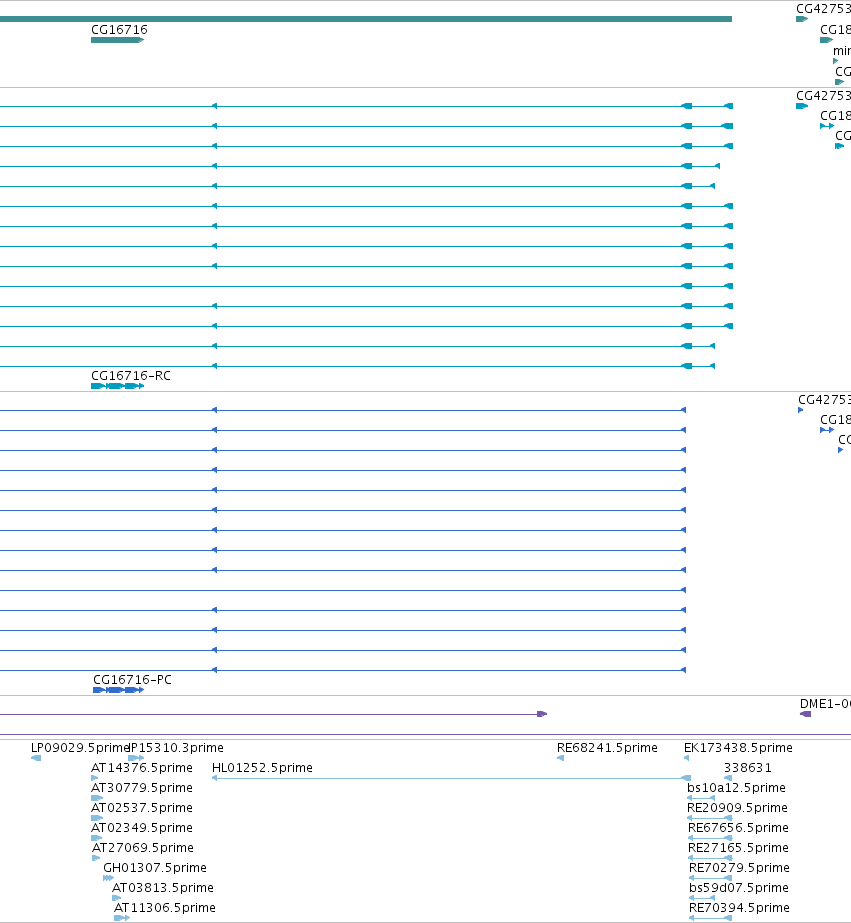Screen dimensions: 851x923
Task: Select the CG16716-RC transcript exon glyph
Action: tap(117, 386)
